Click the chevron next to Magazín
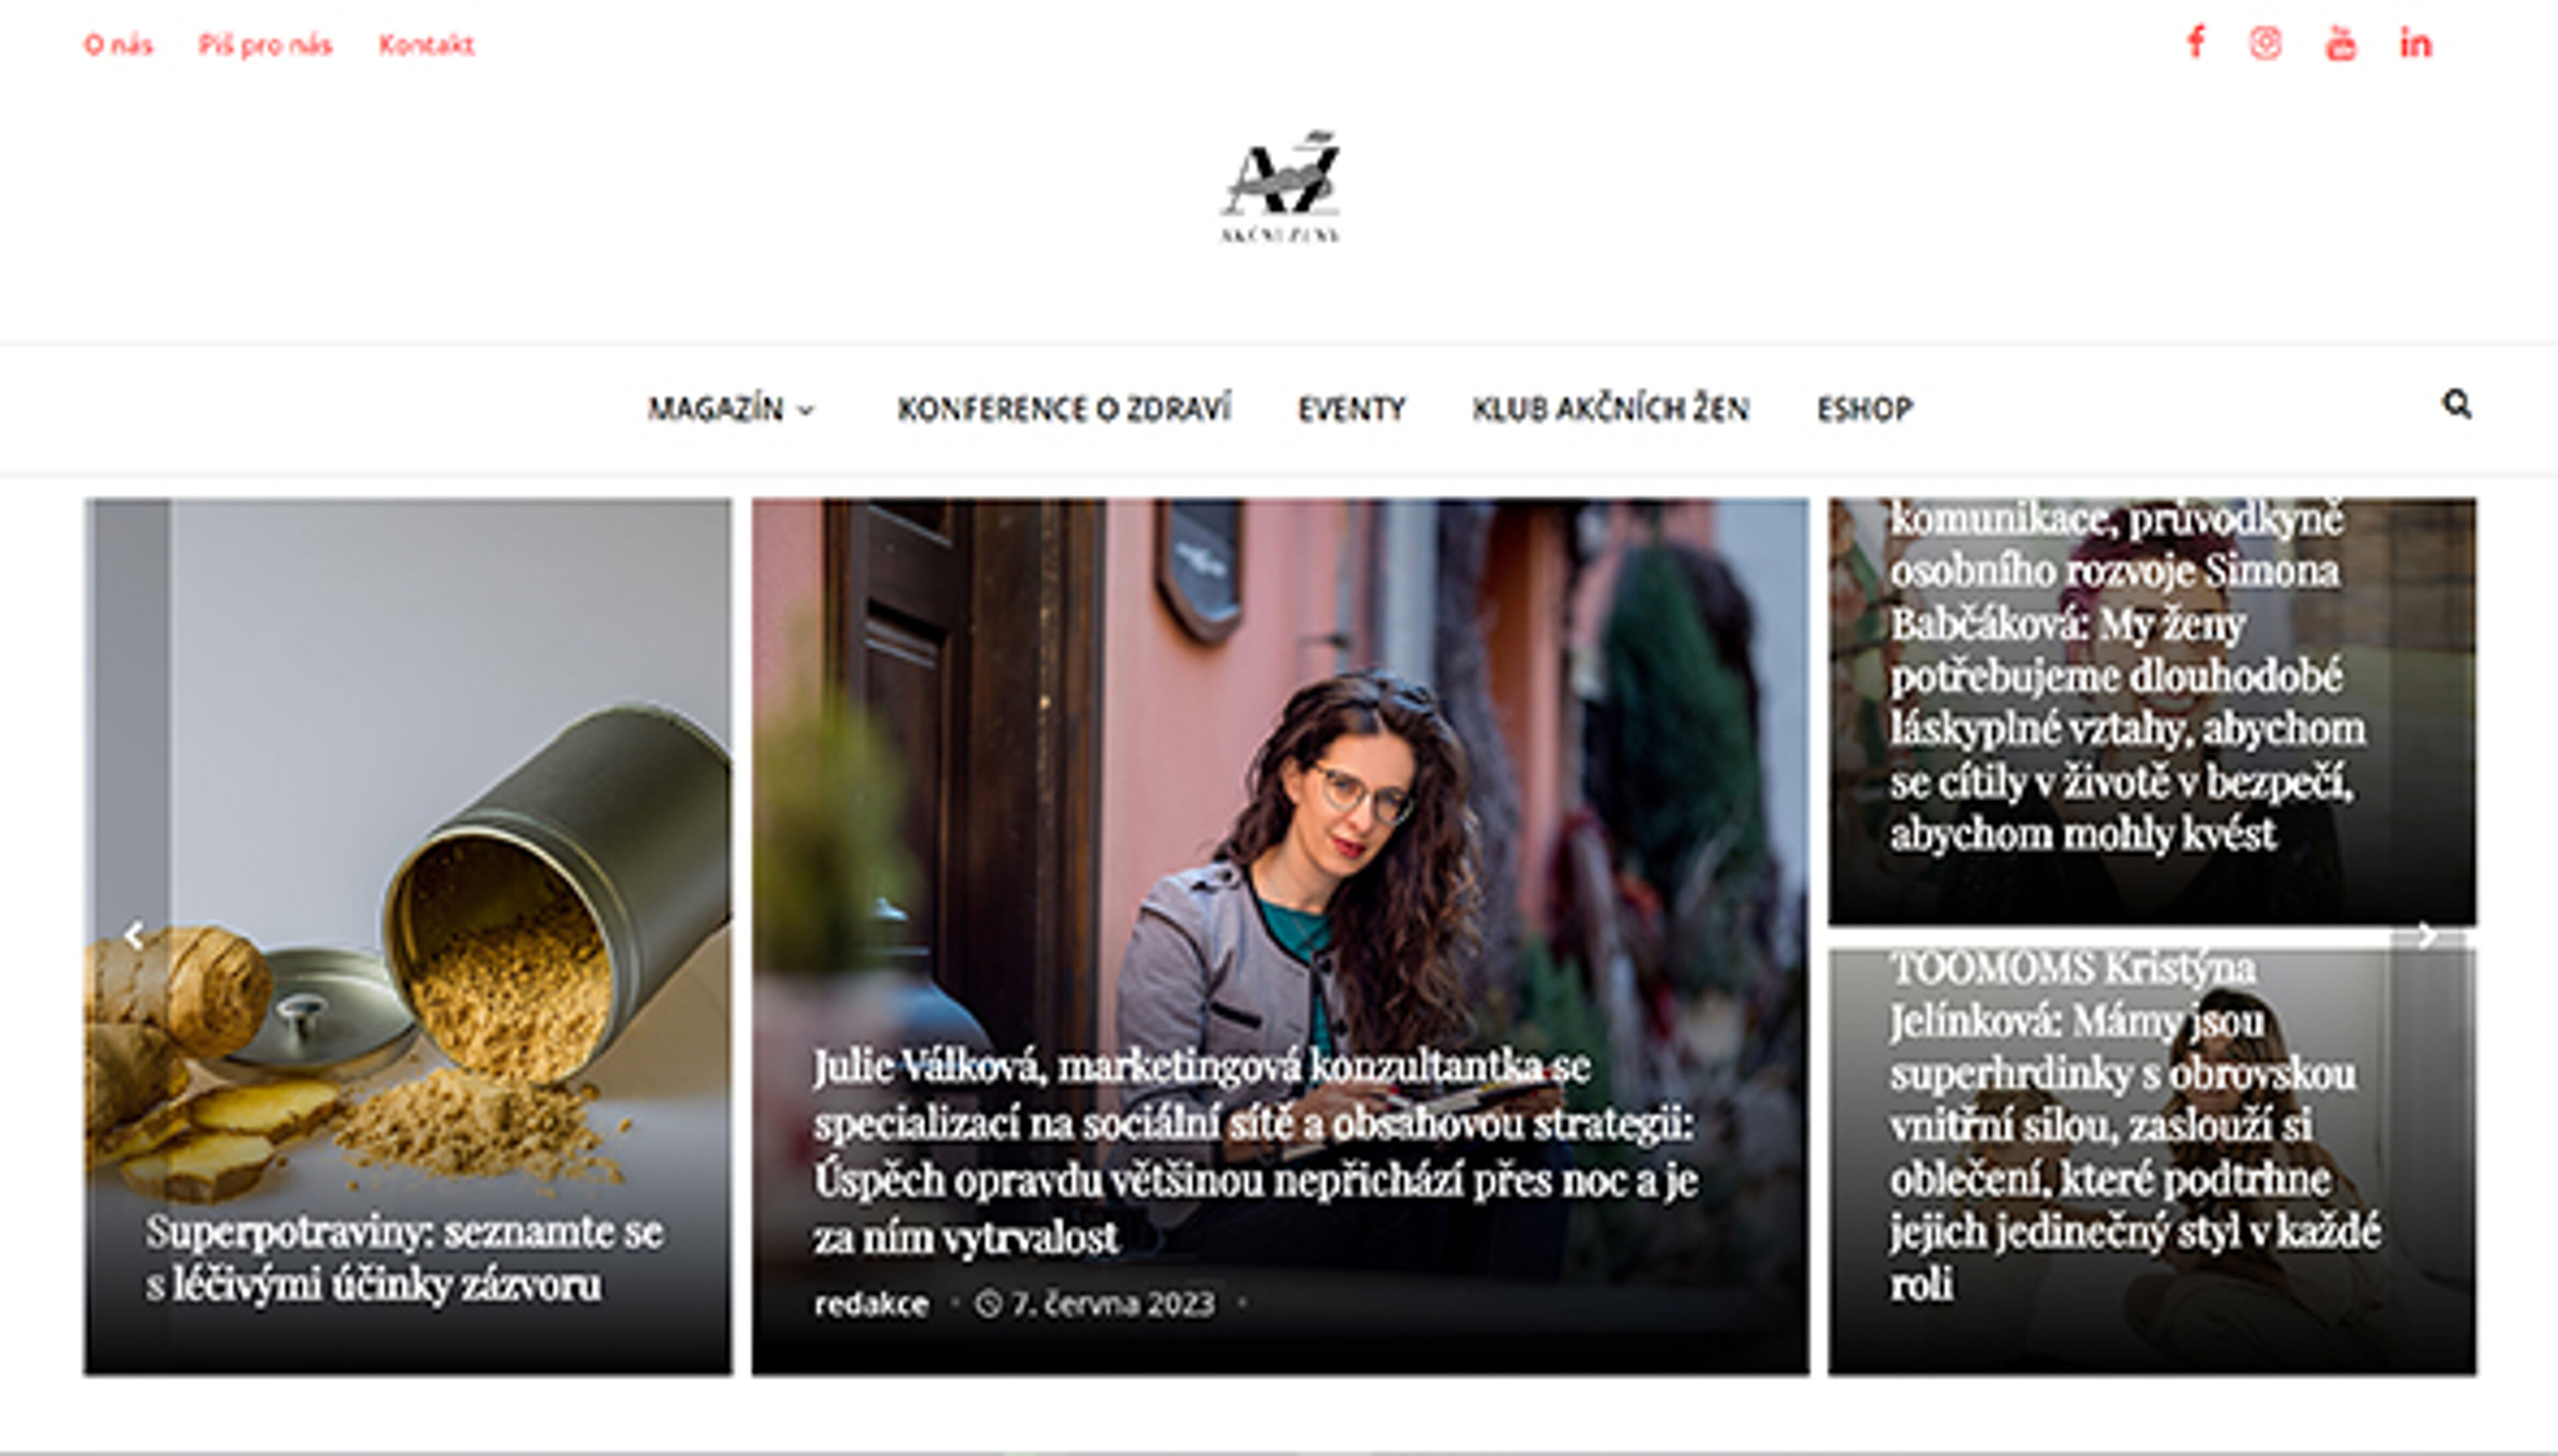The width and height of the screenshot is (2558, 1456). (x=806, y=410)
